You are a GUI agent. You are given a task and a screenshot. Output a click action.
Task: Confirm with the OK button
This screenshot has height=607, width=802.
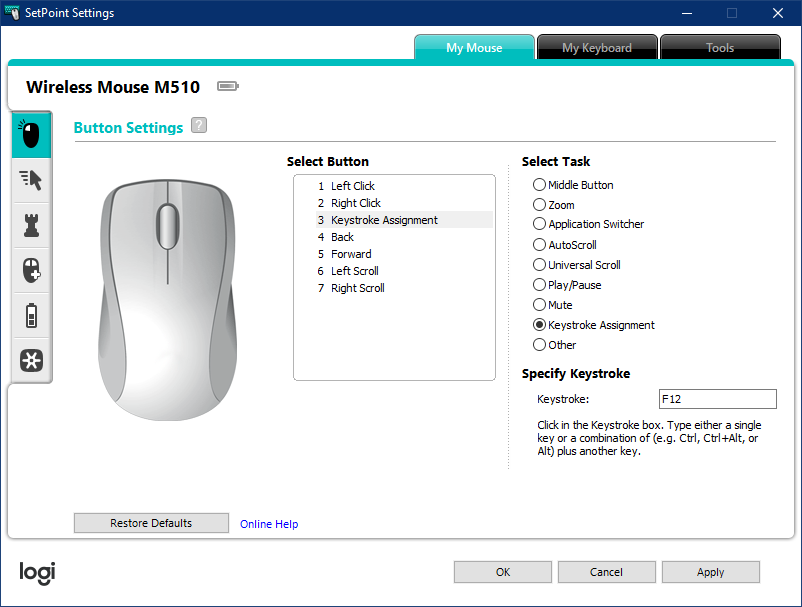click(x=503, y=572)
